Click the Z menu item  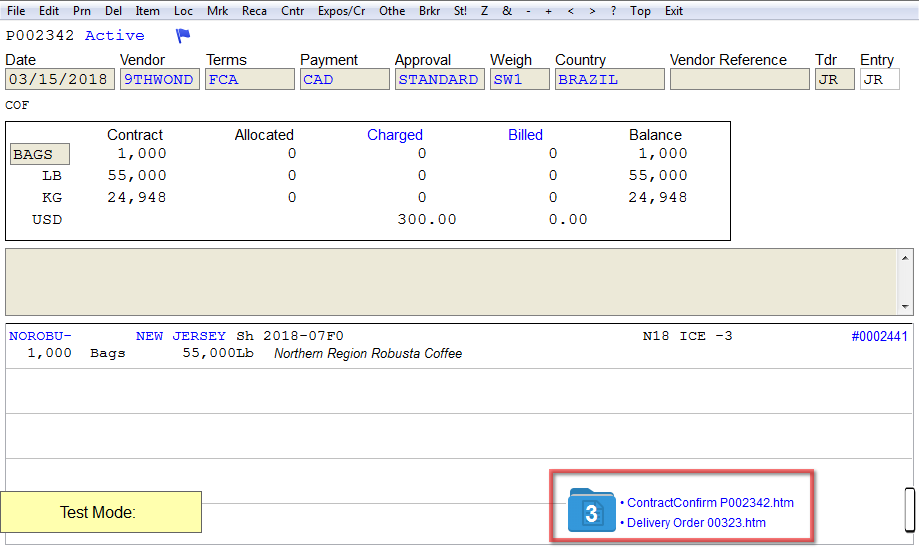(484, 11)
